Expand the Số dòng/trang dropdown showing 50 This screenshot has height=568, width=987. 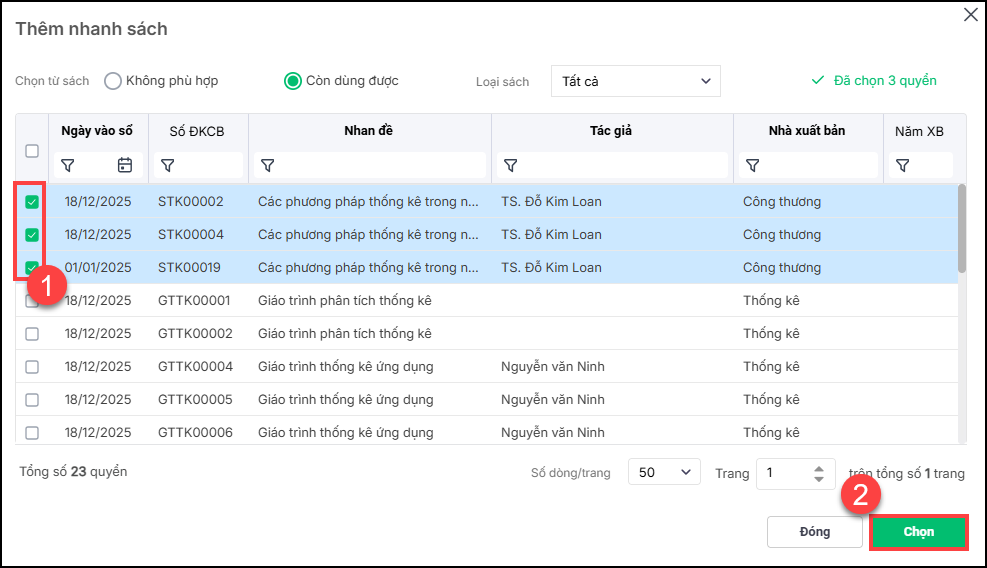(663, 473)
